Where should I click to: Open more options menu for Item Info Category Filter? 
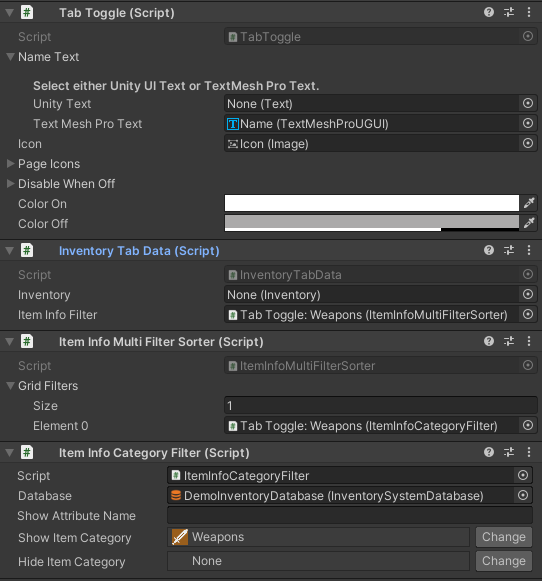pyautogui.click(x=529, y=452)
